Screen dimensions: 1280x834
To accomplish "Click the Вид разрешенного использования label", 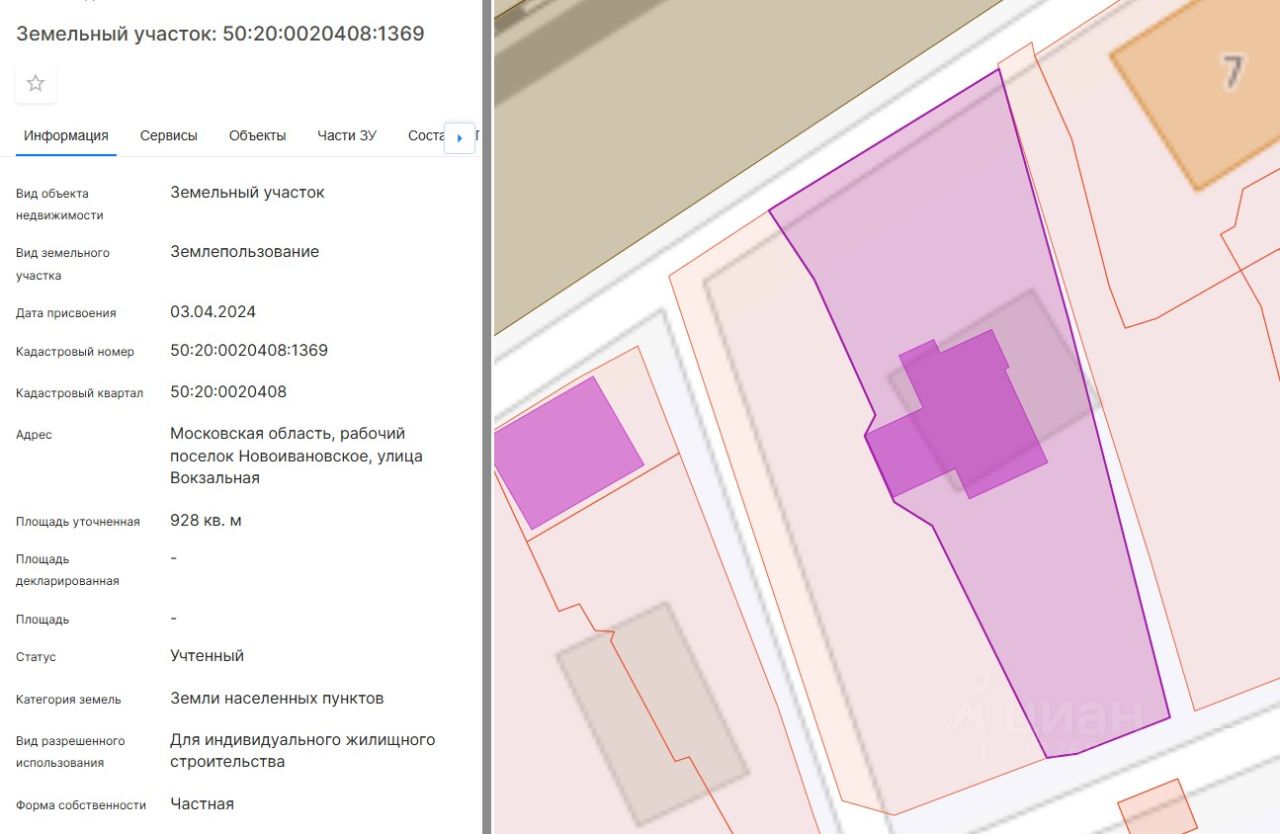I will tap(70, 752).
